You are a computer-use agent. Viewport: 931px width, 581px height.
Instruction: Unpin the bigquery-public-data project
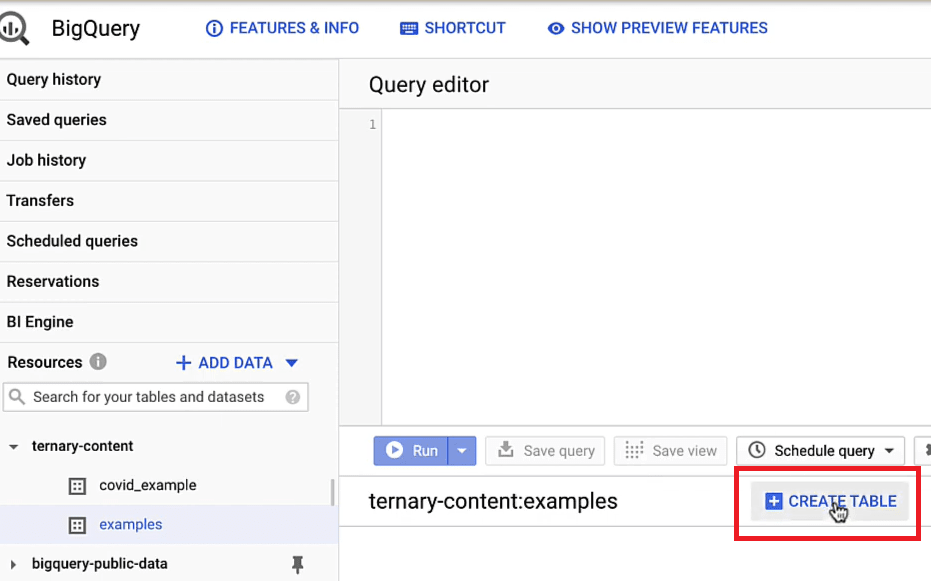297,564
